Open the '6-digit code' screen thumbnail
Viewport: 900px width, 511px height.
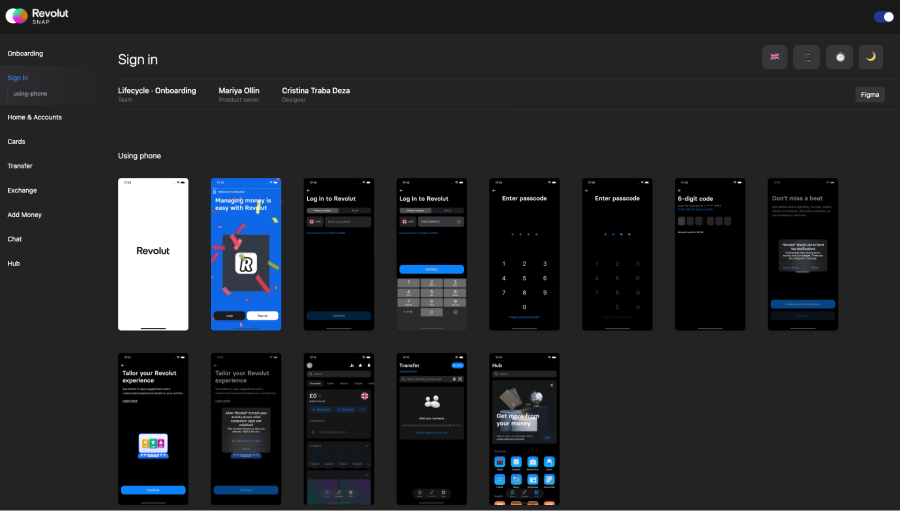click(x=710, y=254)
